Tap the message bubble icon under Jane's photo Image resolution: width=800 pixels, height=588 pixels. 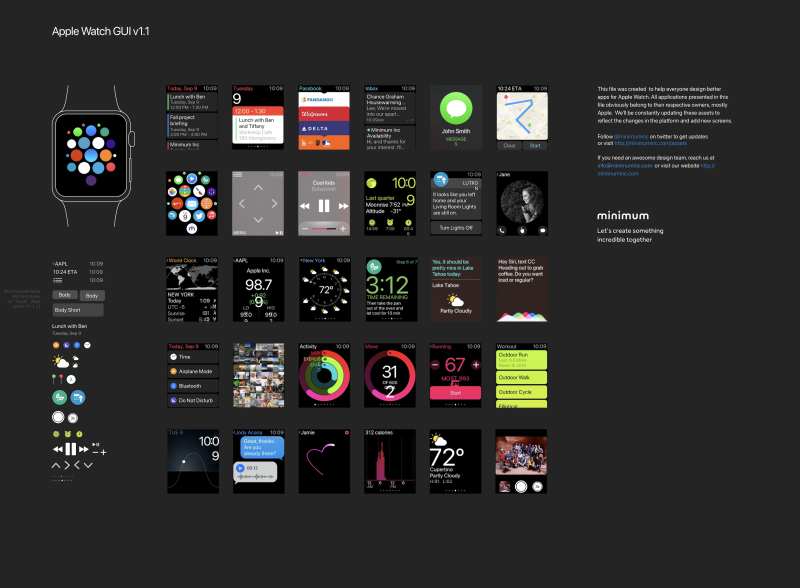pyautogui.click(x=542, y=230)
